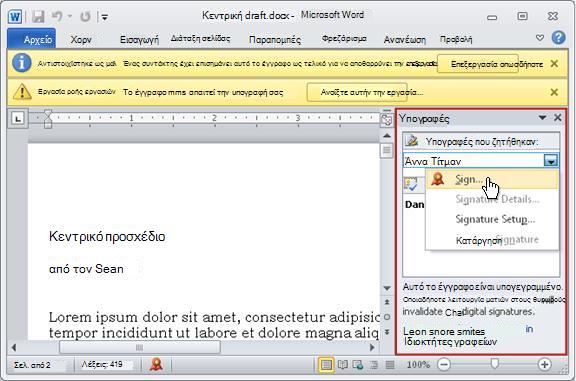
Task: Open the Αρχείο tab
Action: pos(32,39)
